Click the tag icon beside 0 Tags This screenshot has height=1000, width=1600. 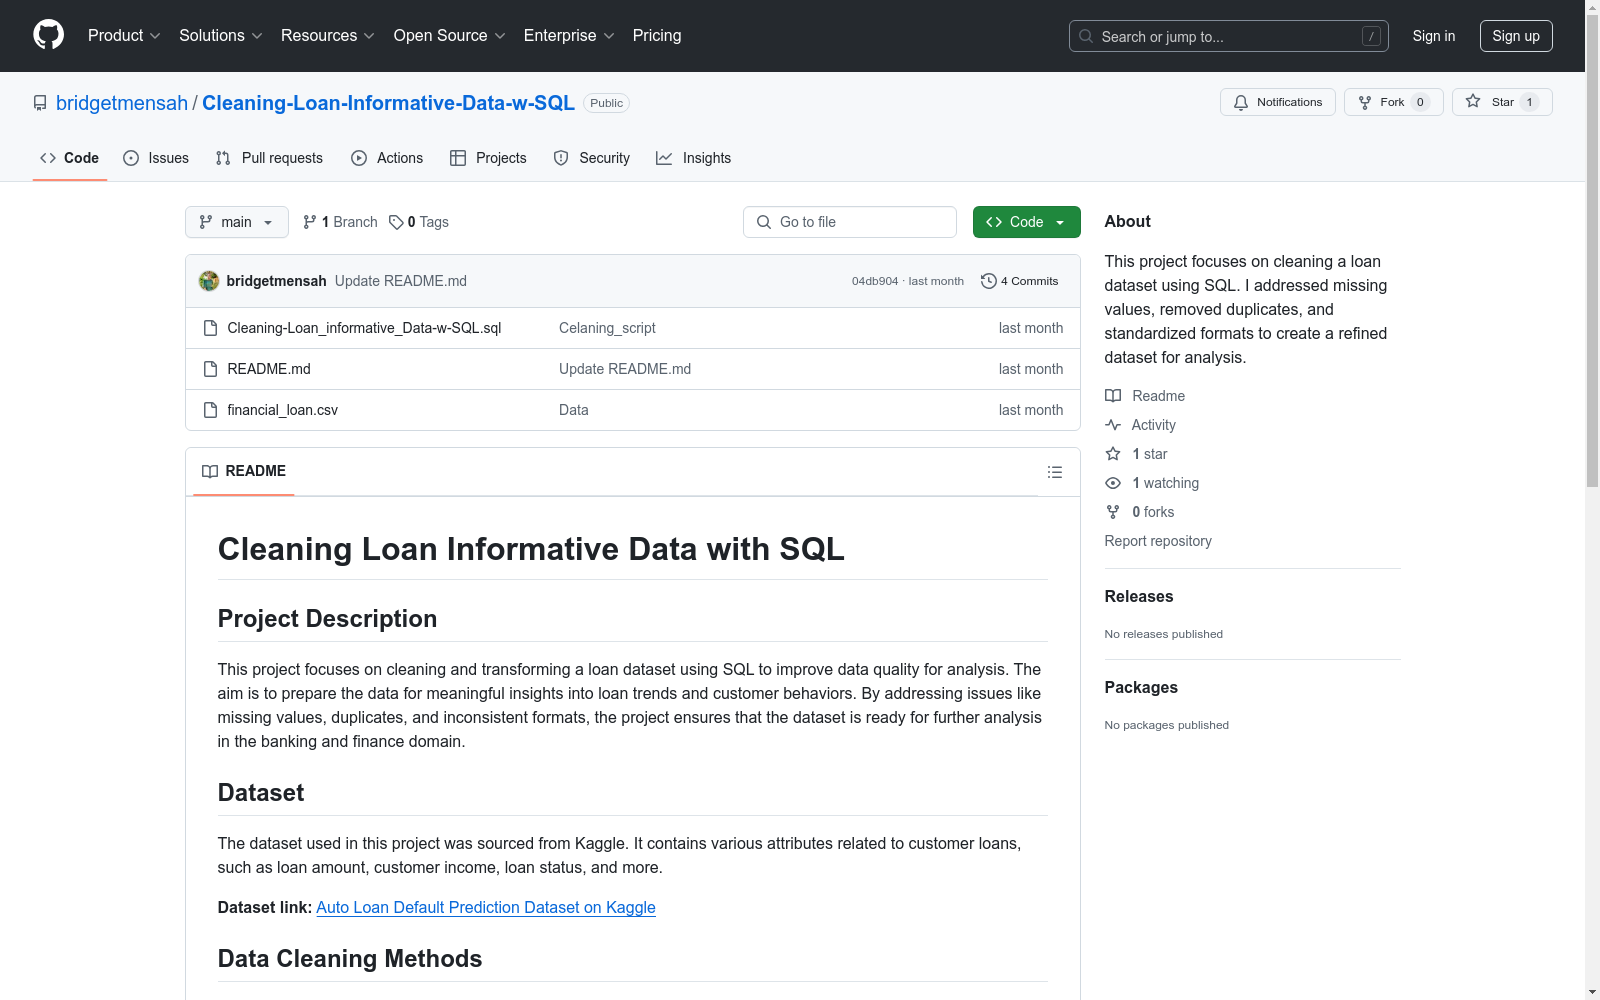tap(396, 222)
